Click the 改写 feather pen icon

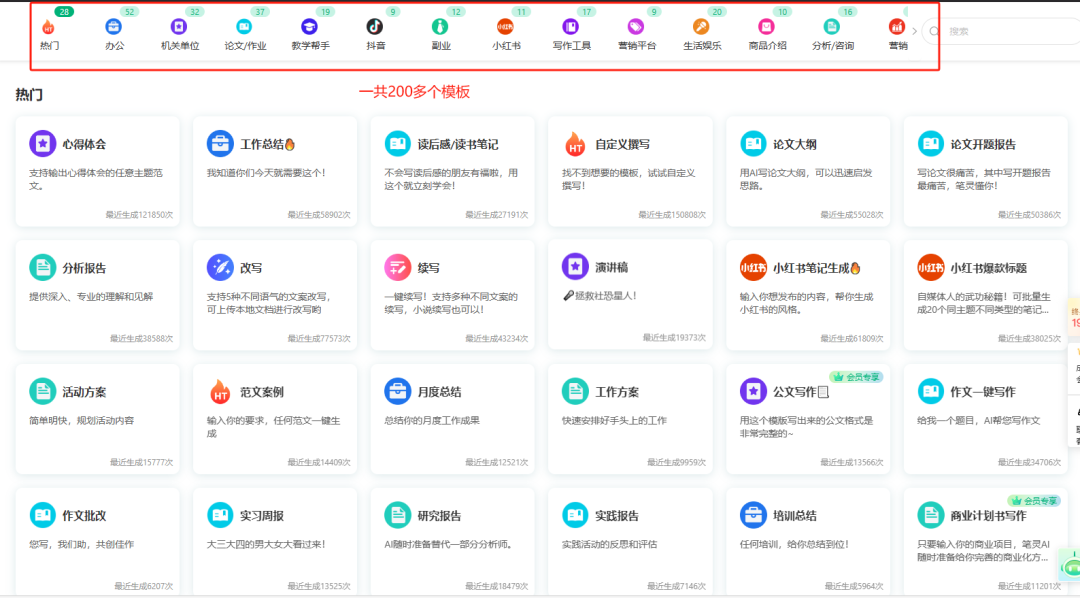pyautogui.click(x=220, y=267)
